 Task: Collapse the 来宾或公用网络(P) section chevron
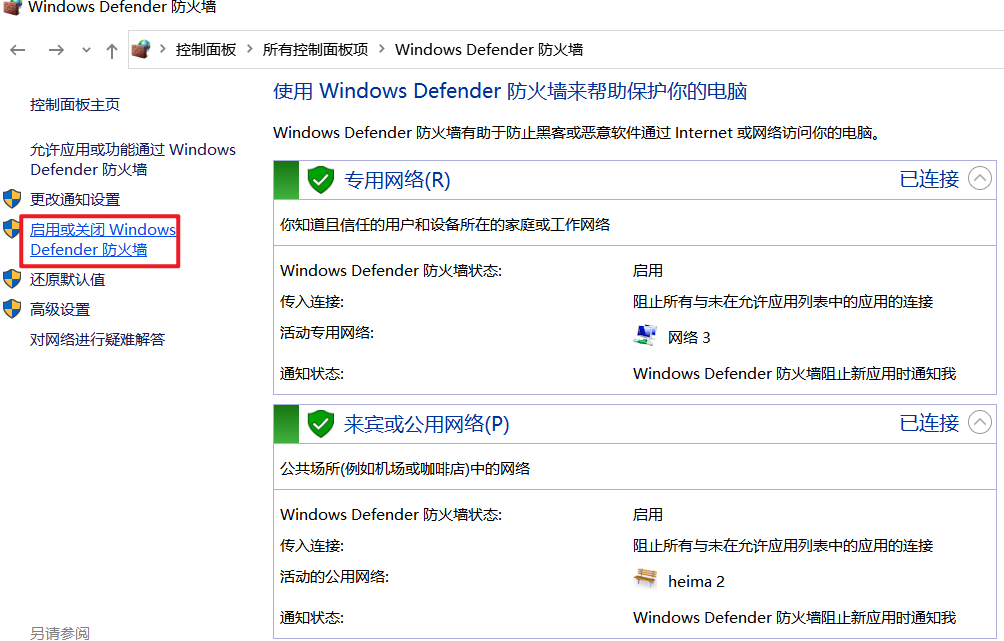[x=980, y=422]
